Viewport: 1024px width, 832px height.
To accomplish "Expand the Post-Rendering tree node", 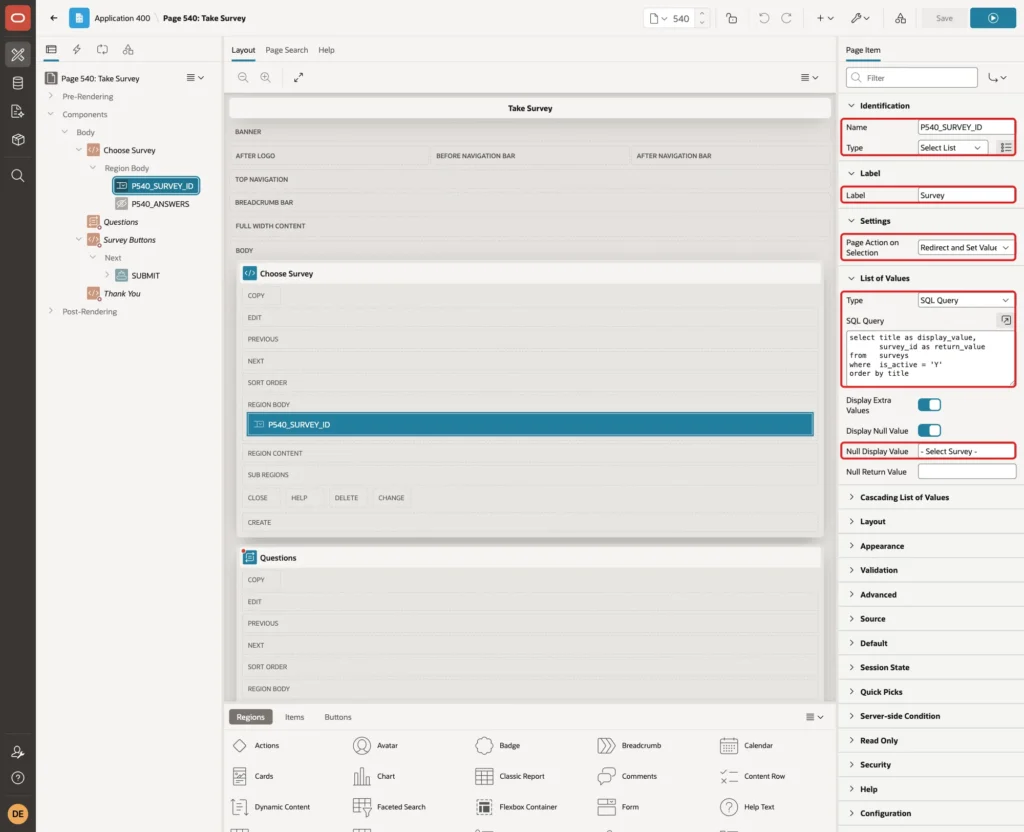I will pyautogui.click(x=51, y=311).
